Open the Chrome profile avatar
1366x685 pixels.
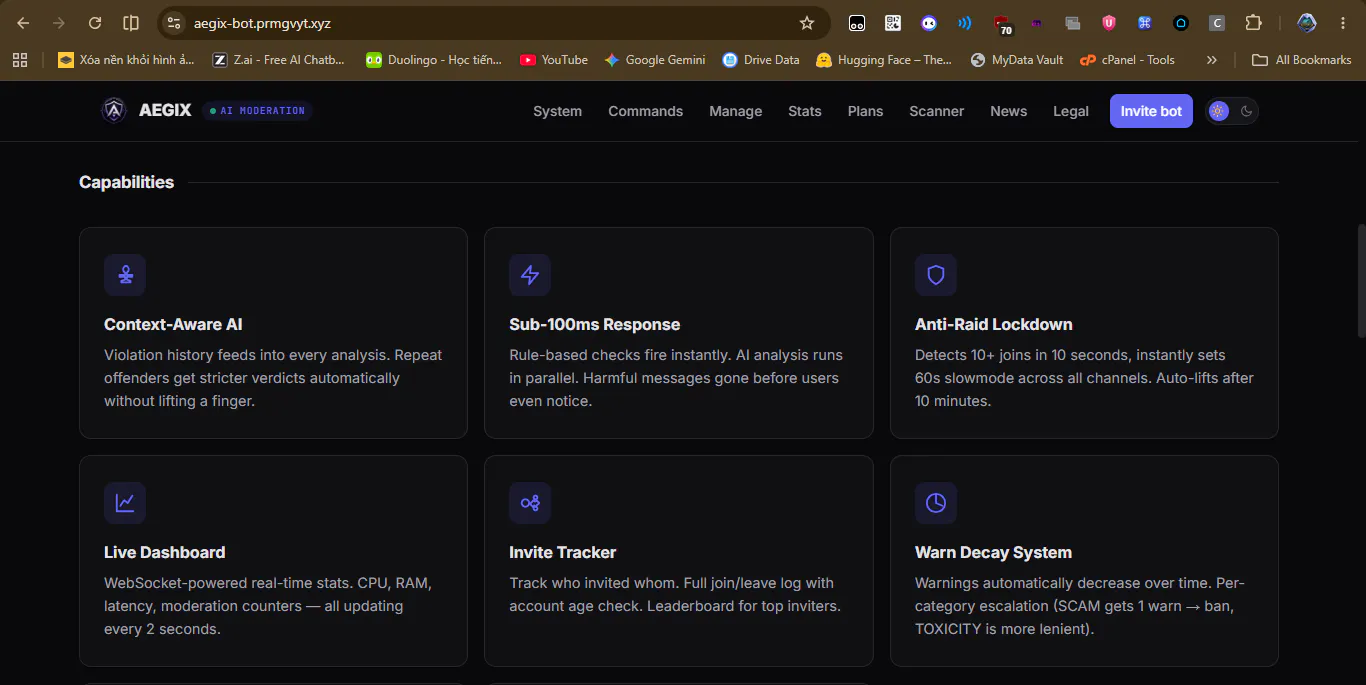(1307, 23)
